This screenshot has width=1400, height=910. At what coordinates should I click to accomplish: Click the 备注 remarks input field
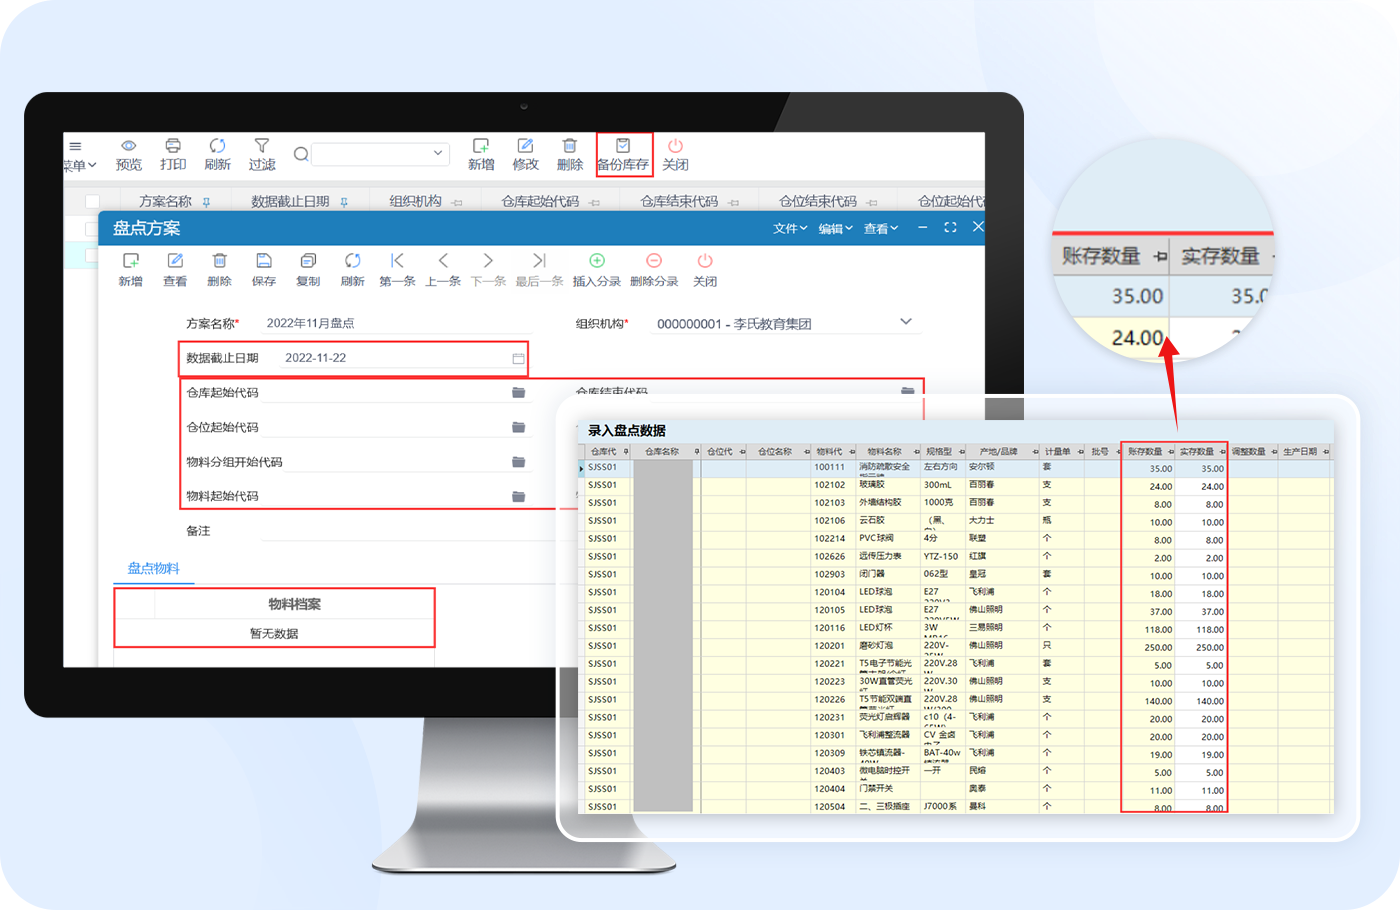pyautogui.click(x=410, y=531)
